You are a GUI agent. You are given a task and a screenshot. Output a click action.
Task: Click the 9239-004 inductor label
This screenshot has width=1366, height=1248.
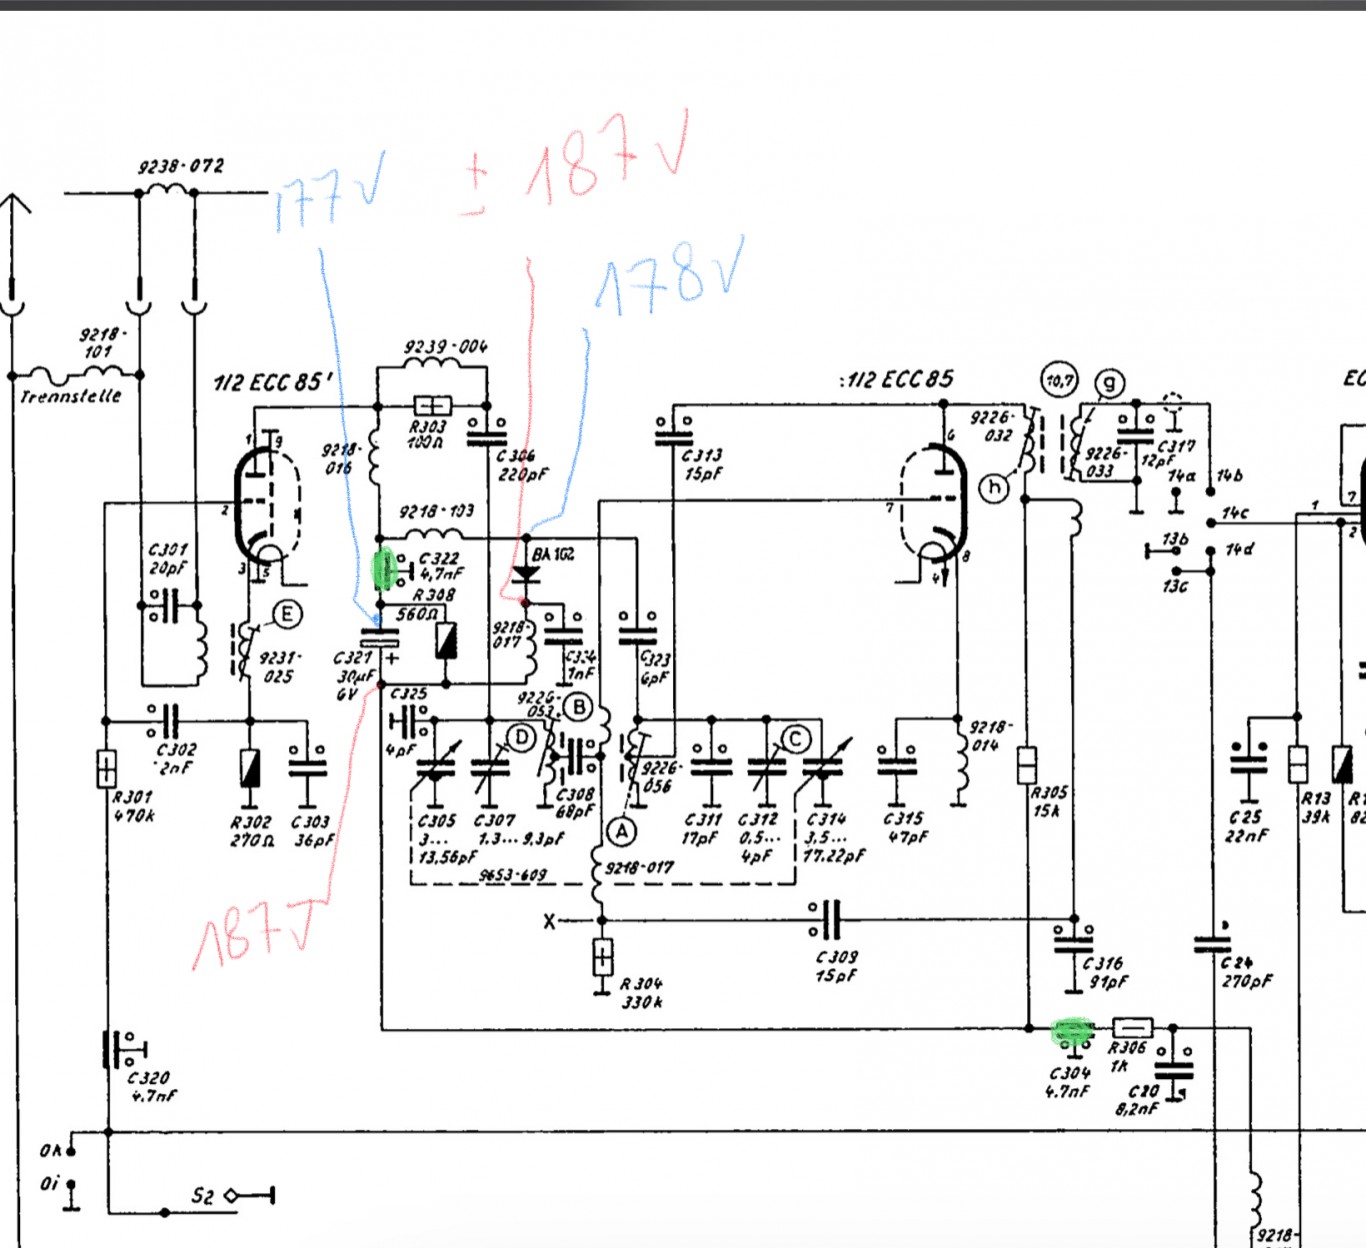[445, 347]
